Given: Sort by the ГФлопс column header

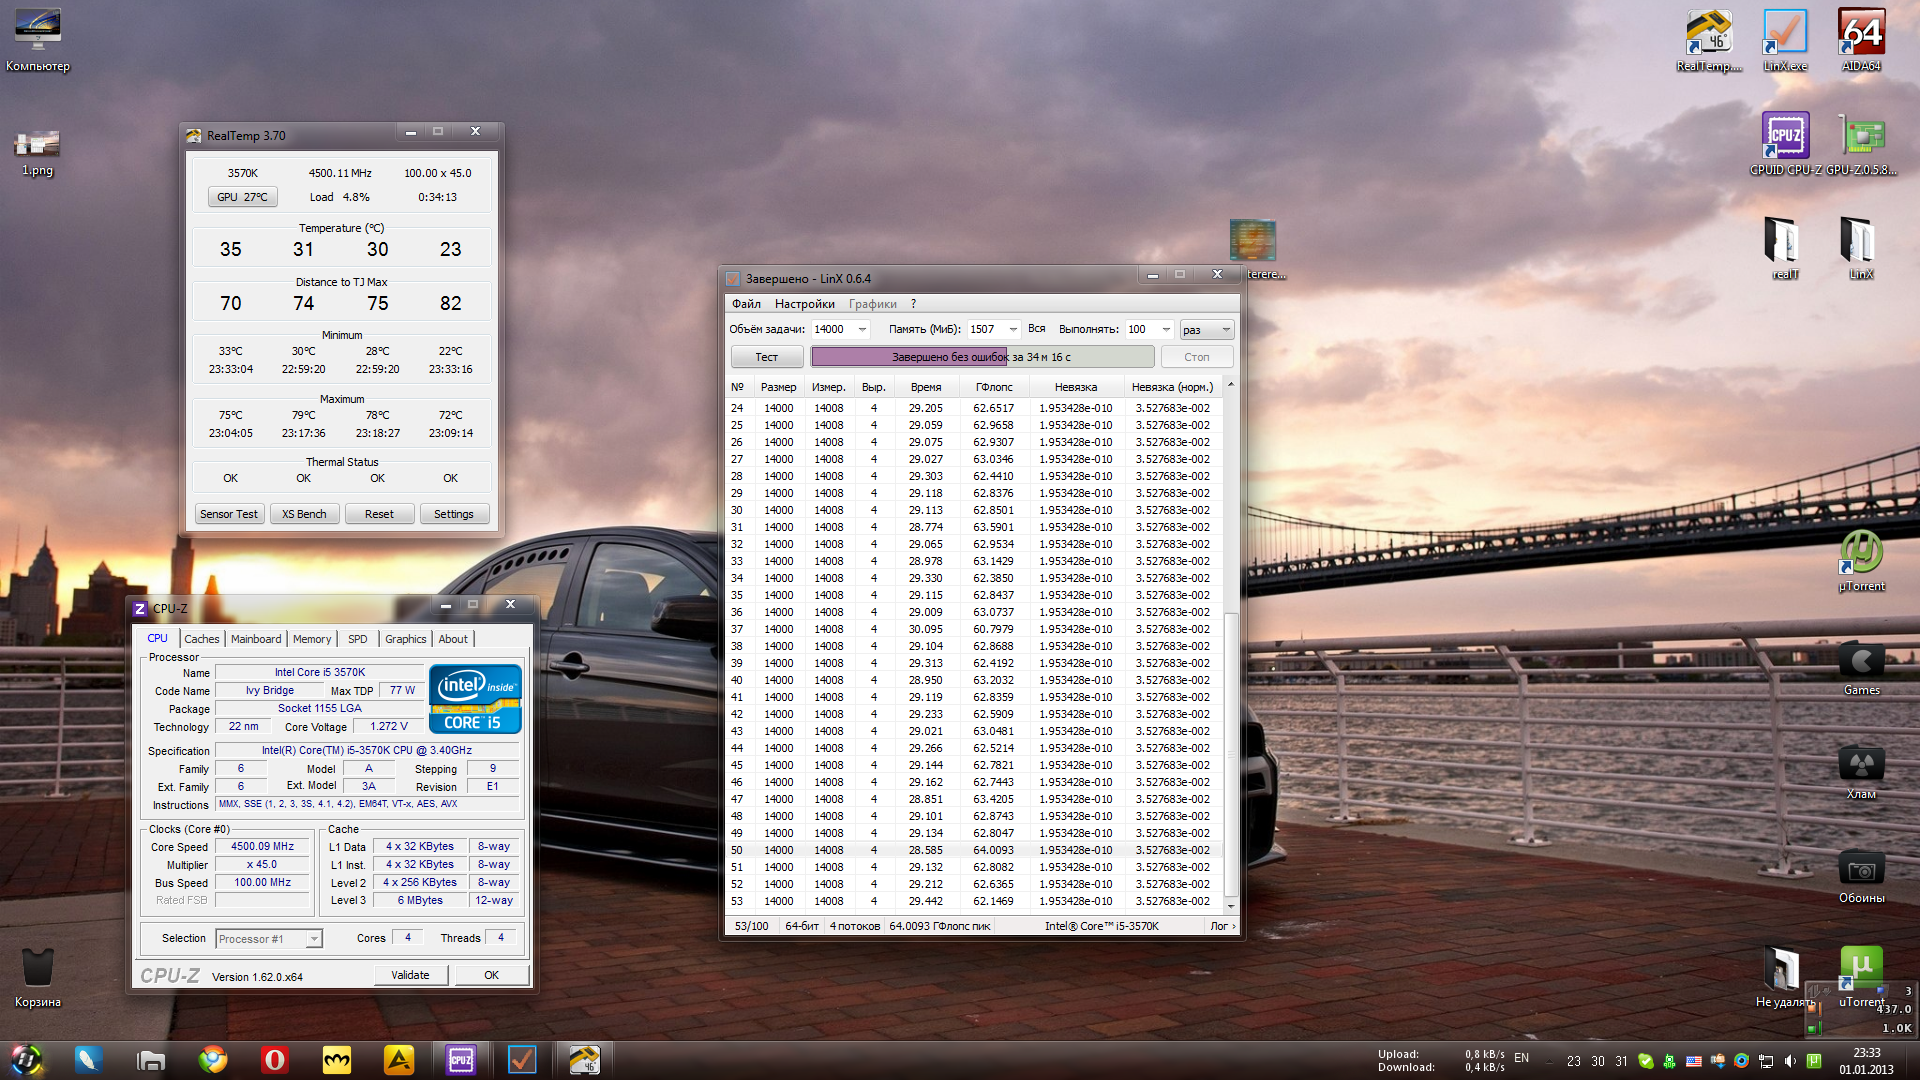Looking at the screenshot, I should point(994,387).
